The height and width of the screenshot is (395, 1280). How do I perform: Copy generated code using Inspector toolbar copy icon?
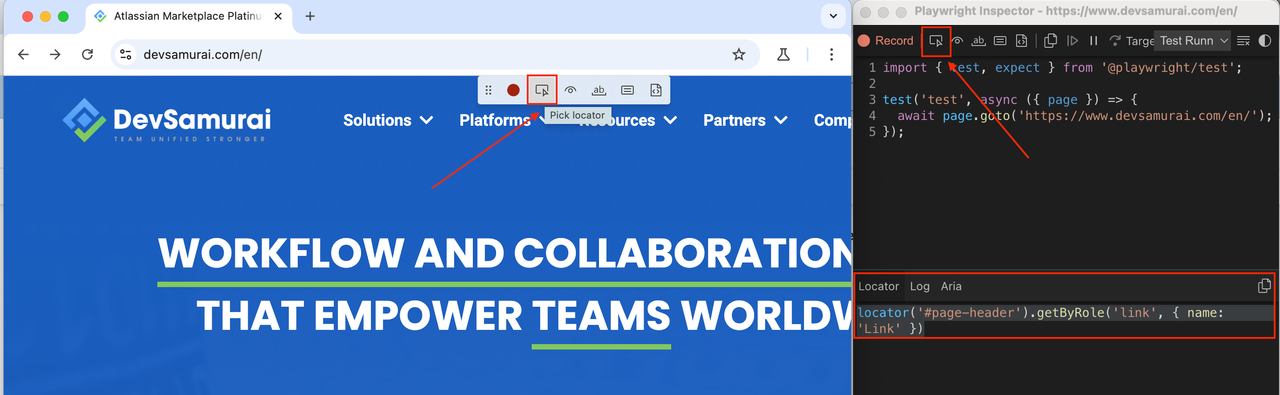pos(1051,41)
